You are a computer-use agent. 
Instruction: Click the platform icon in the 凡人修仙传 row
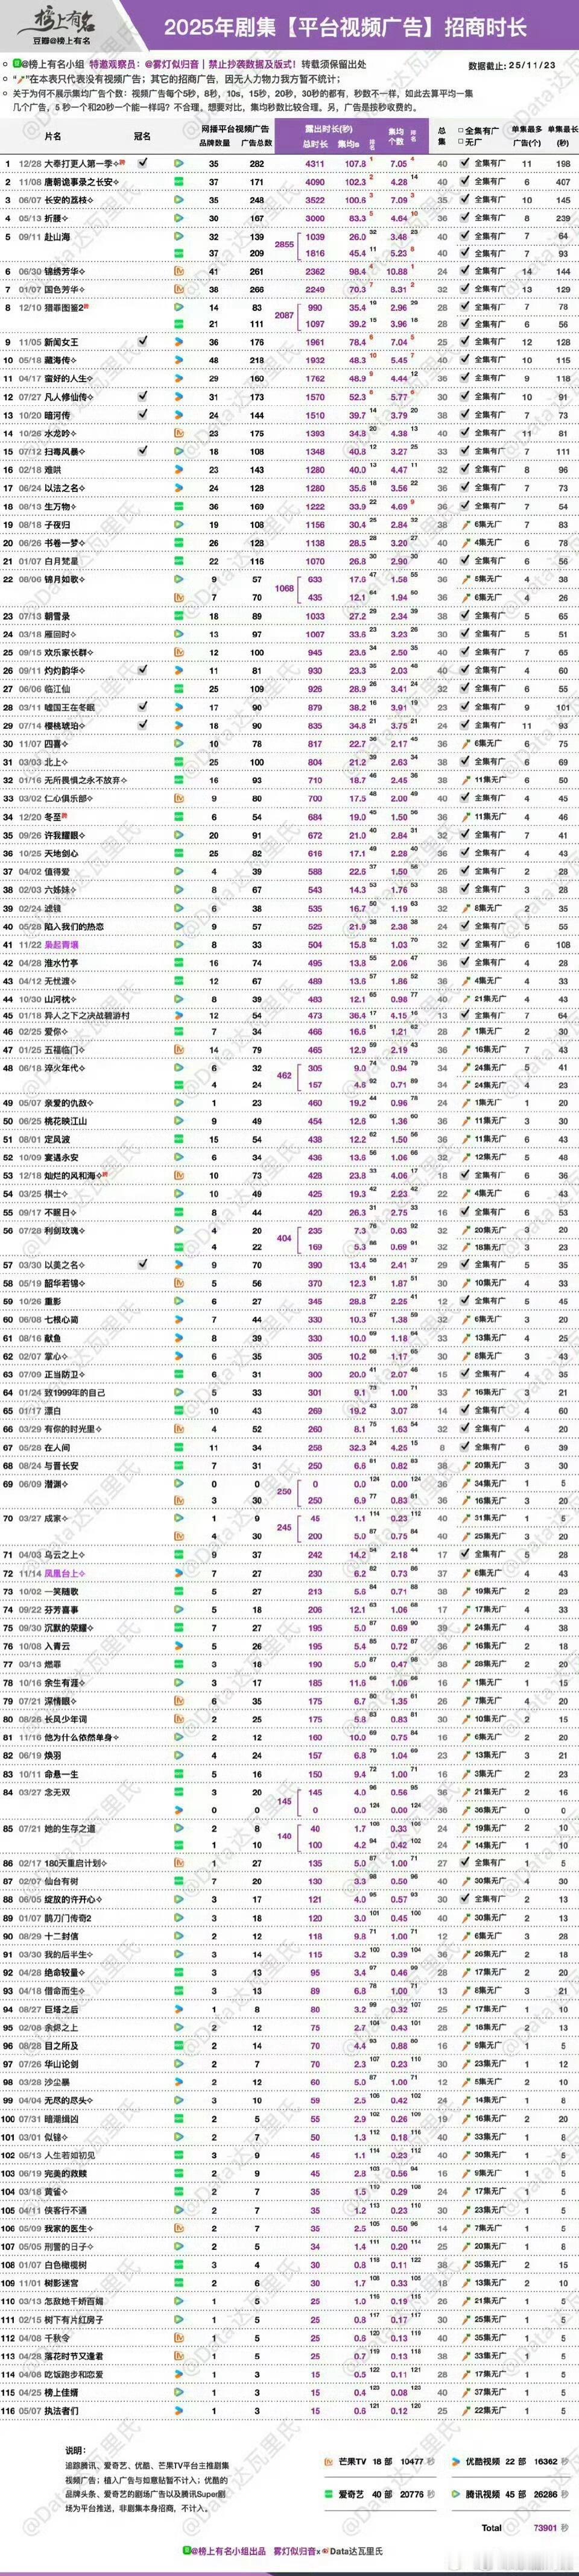[x=179, y=397]
